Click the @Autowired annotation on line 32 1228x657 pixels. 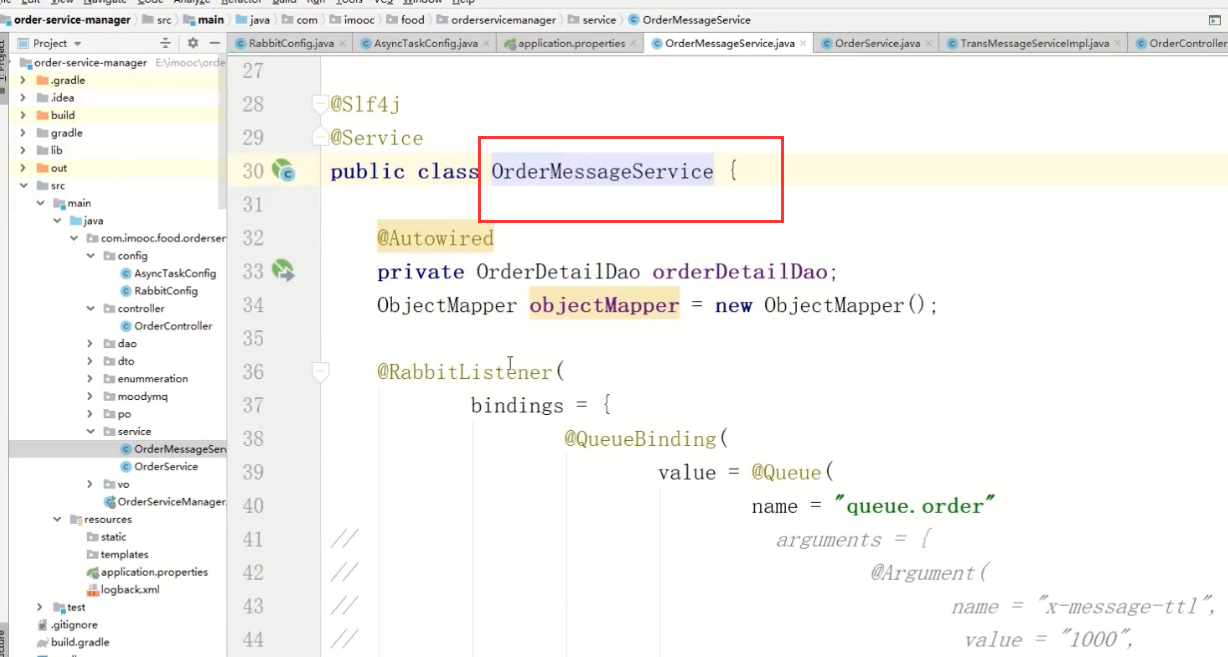435,238
